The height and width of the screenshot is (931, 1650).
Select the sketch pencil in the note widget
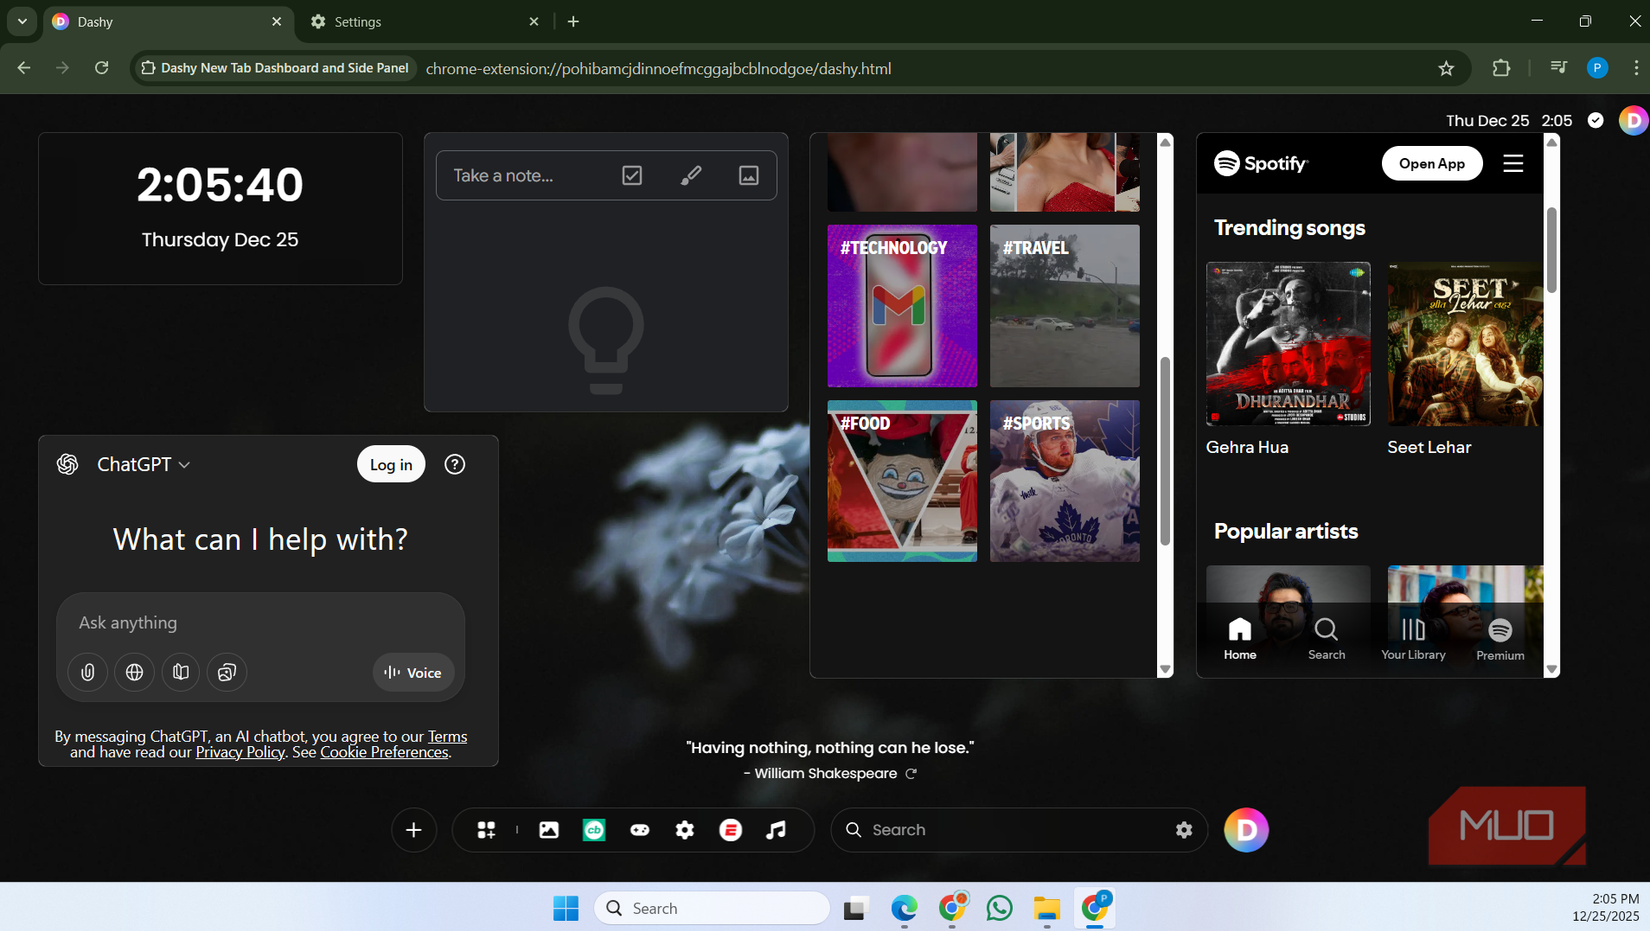690,175
